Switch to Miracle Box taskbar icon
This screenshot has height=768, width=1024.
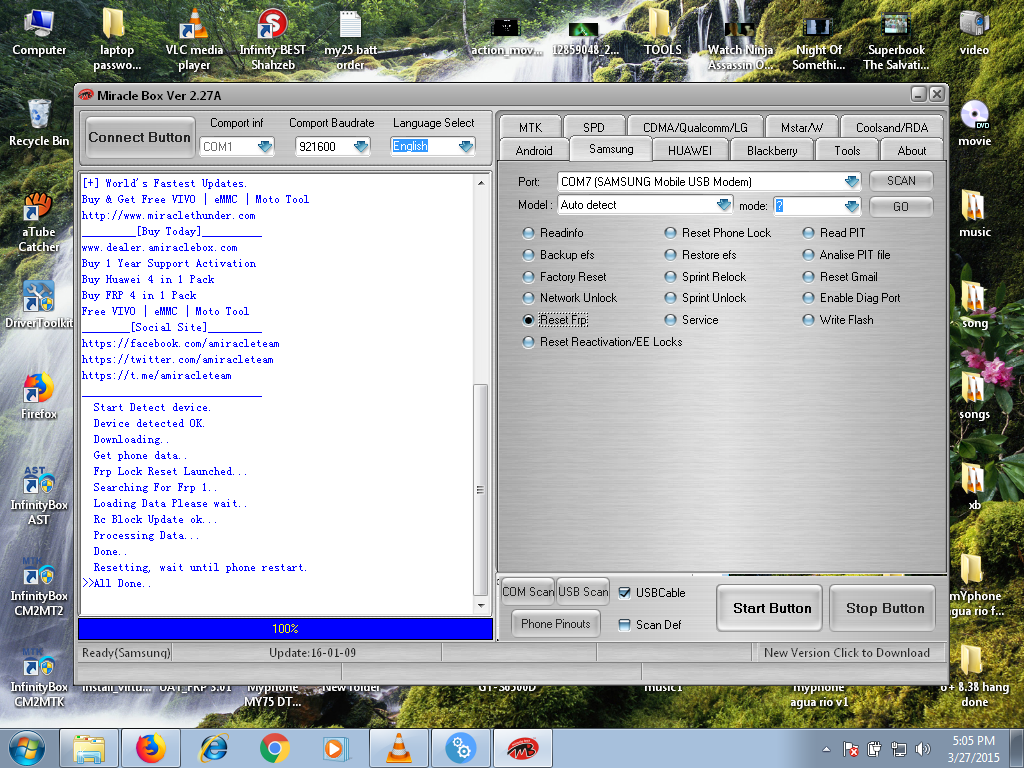coord(522,748)
